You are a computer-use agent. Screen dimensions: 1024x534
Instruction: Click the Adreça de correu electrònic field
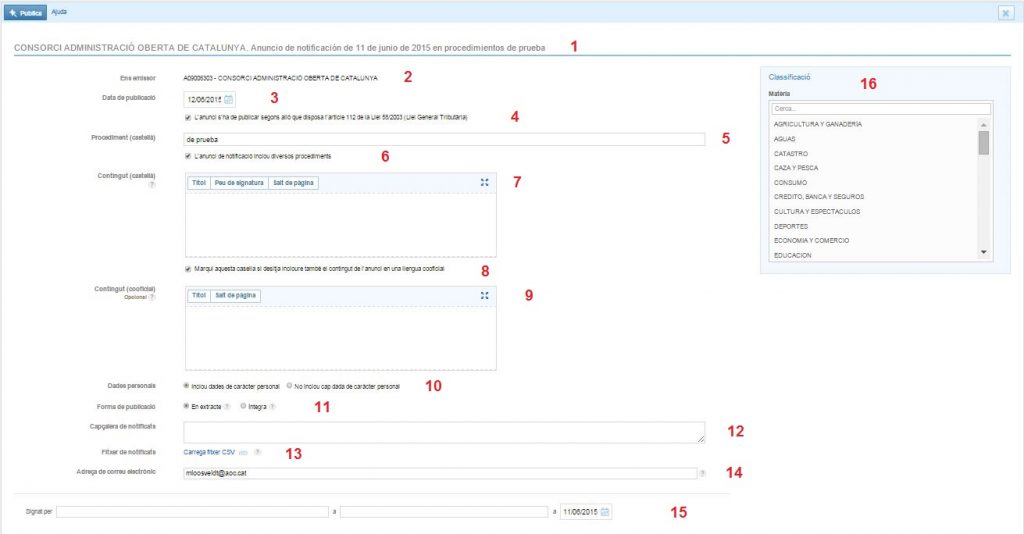(x=440, y=473)
